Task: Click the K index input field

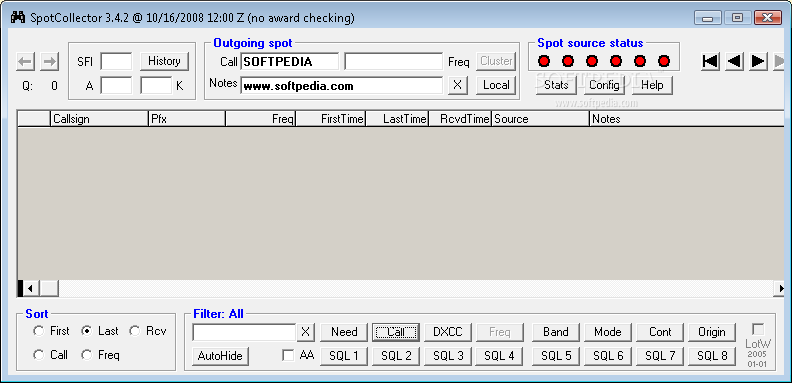Action: tap(156, 85)
